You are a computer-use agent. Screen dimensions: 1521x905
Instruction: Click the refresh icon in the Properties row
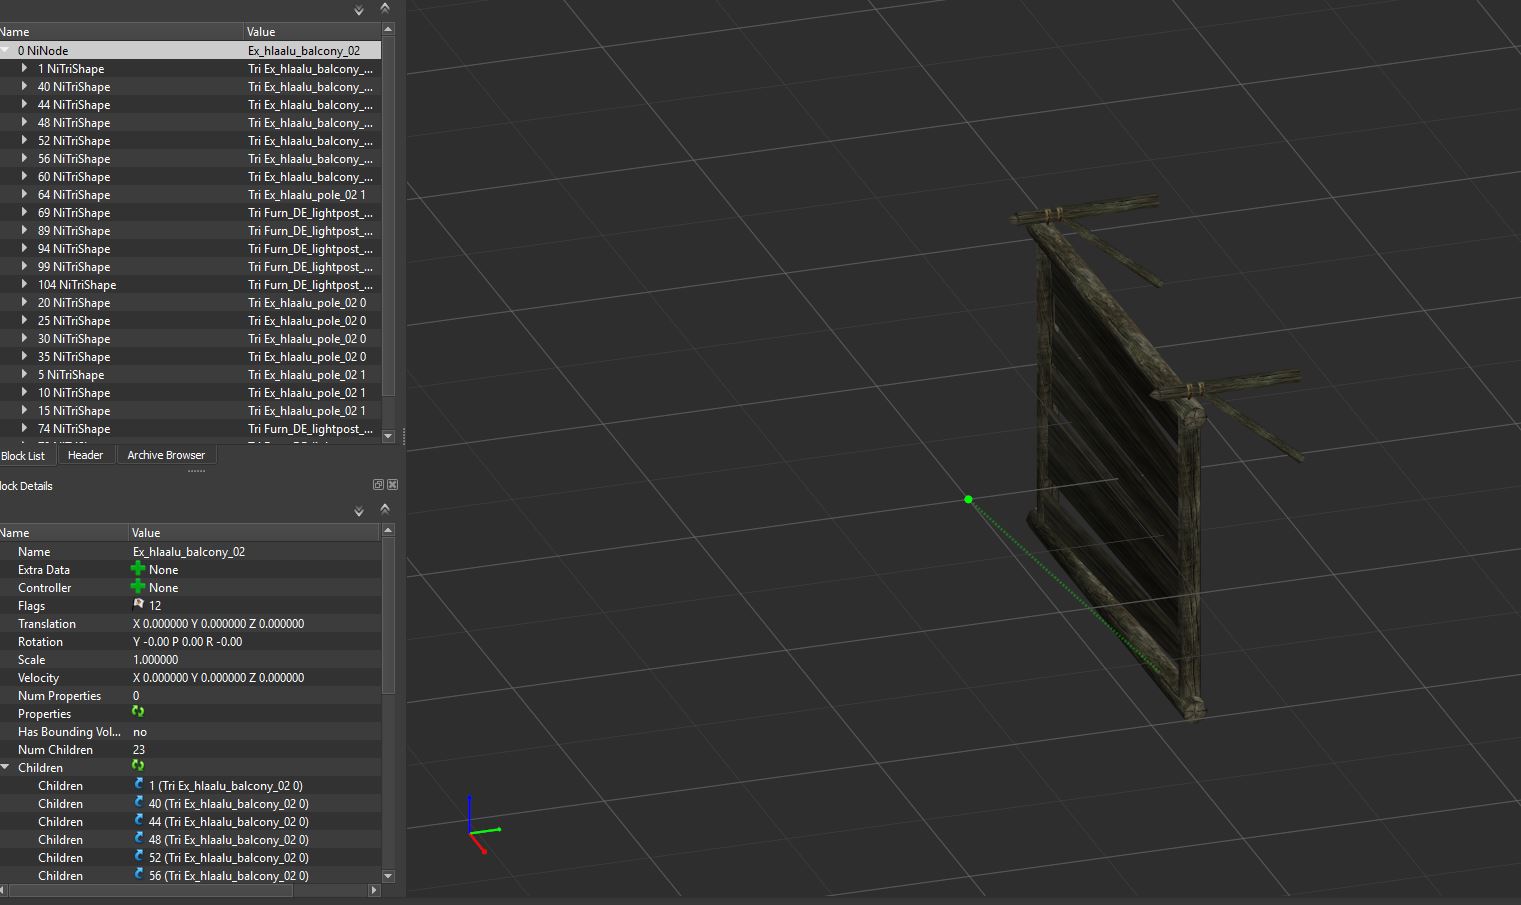coord(138,712)
